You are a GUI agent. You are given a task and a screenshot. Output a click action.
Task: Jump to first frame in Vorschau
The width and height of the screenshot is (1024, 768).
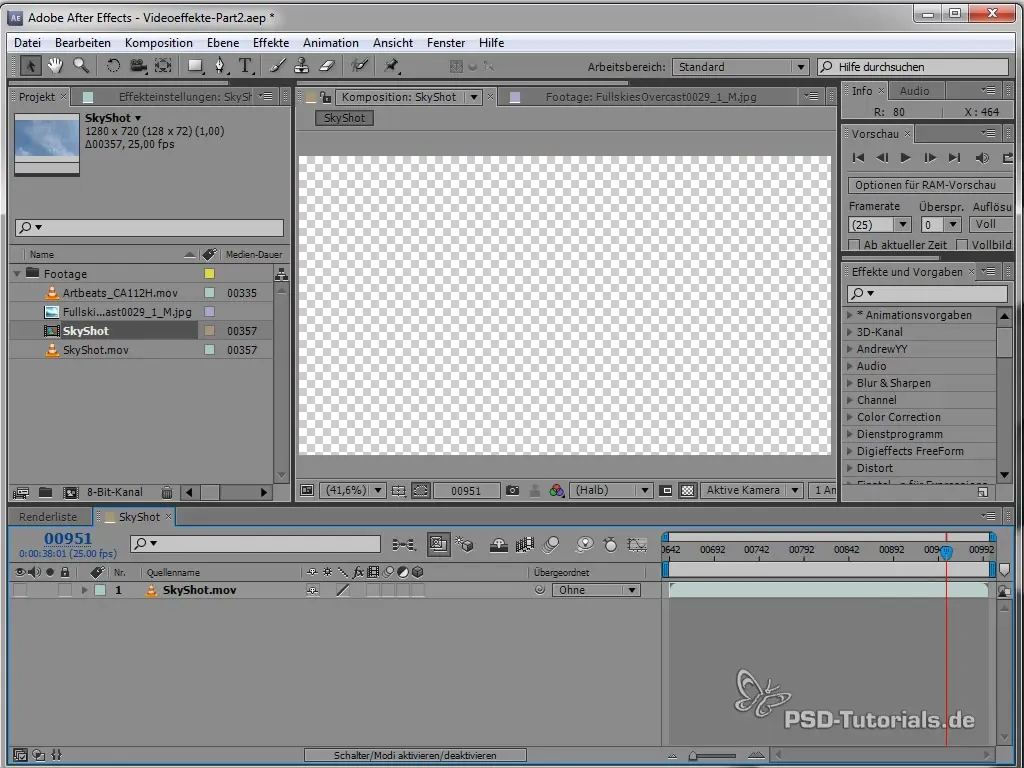click(x=859, y=157)
